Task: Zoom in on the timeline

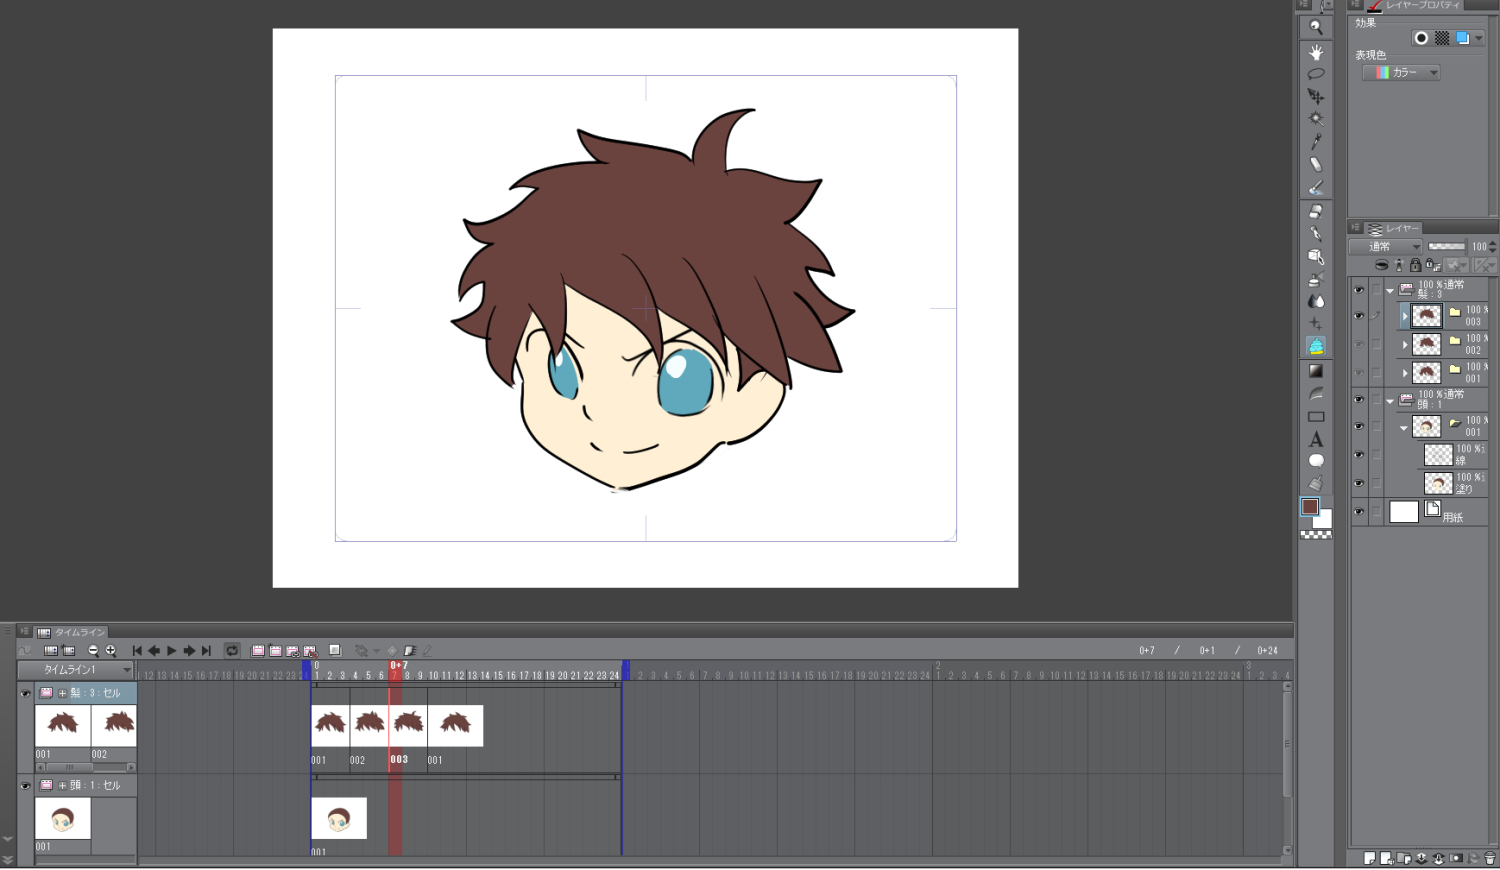Action: tap(111, 651)
